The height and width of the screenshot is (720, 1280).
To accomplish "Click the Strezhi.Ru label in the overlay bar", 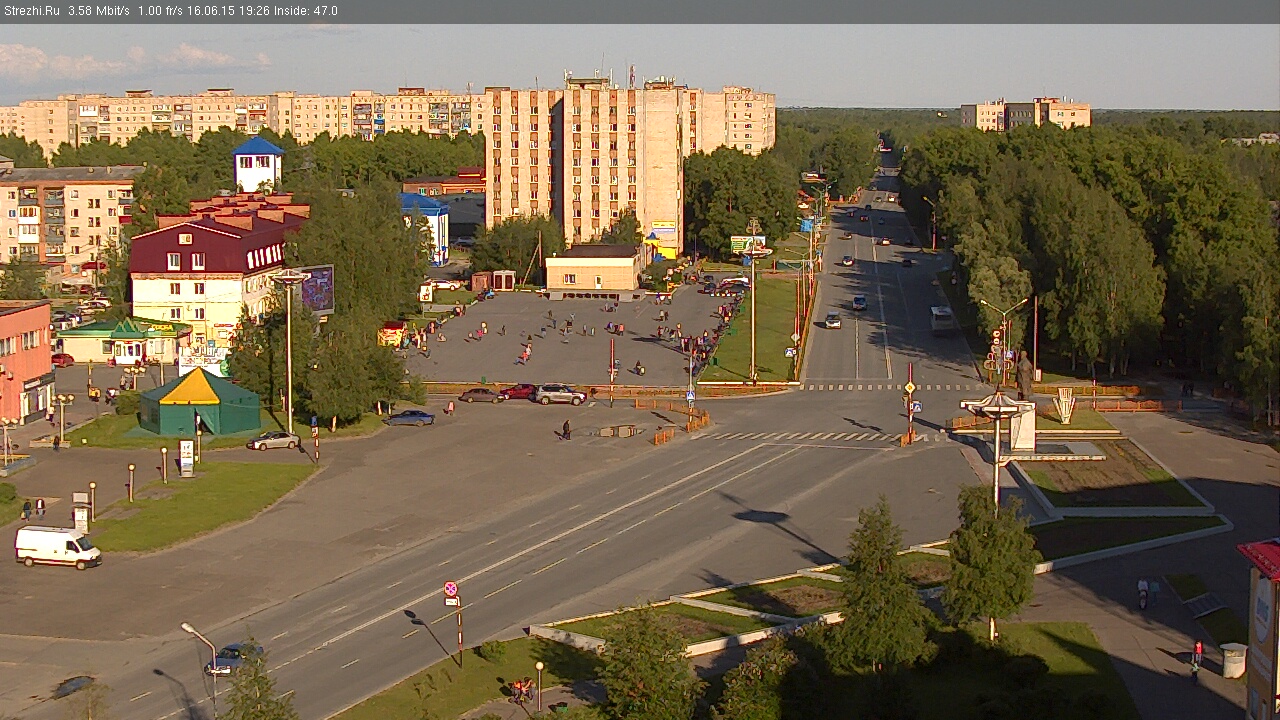I will coord(31,11).
